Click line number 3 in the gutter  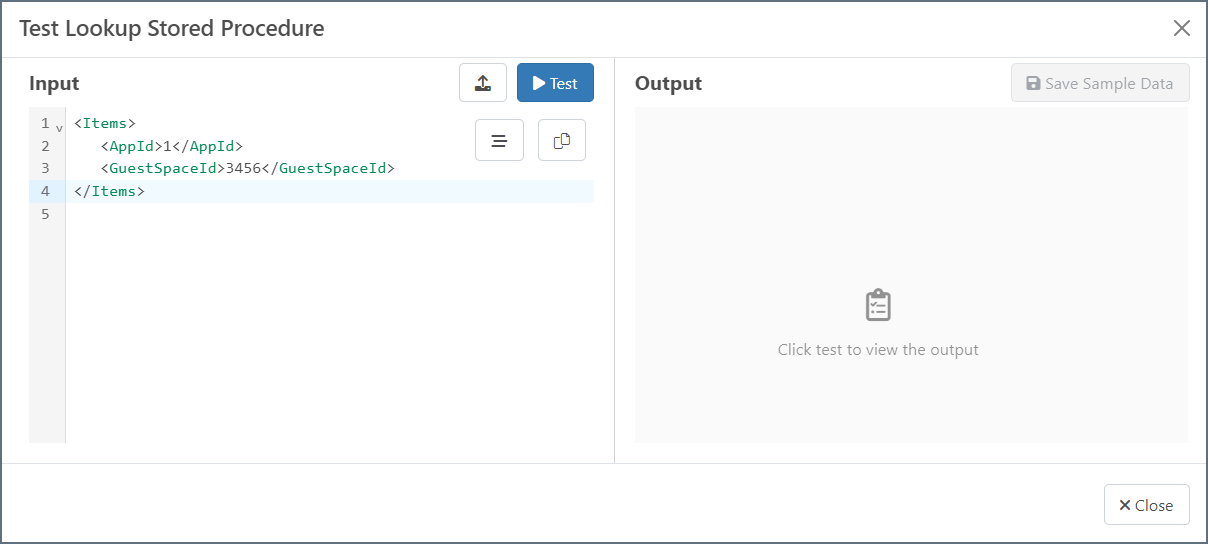pos(44,168)
